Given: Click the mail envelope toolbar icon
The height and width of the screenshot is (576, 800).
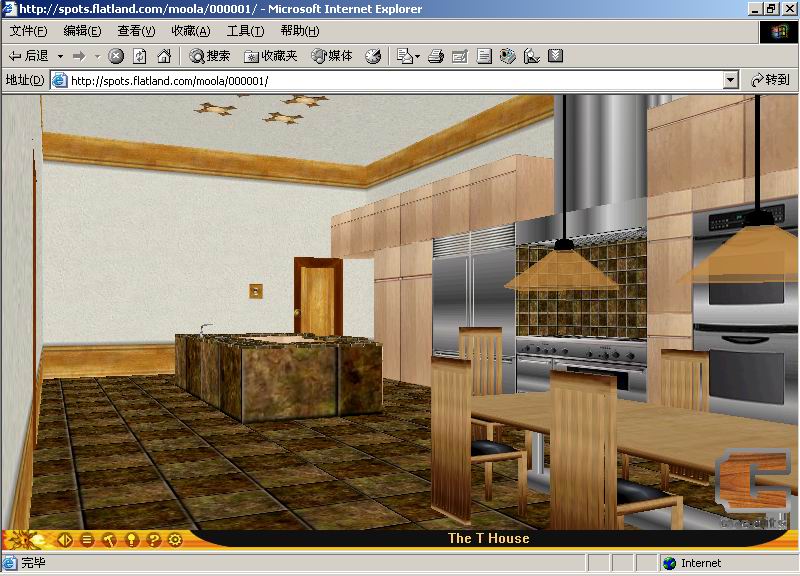Looking at the screenshot, I should pyautogui.click(x=405, y=56).
